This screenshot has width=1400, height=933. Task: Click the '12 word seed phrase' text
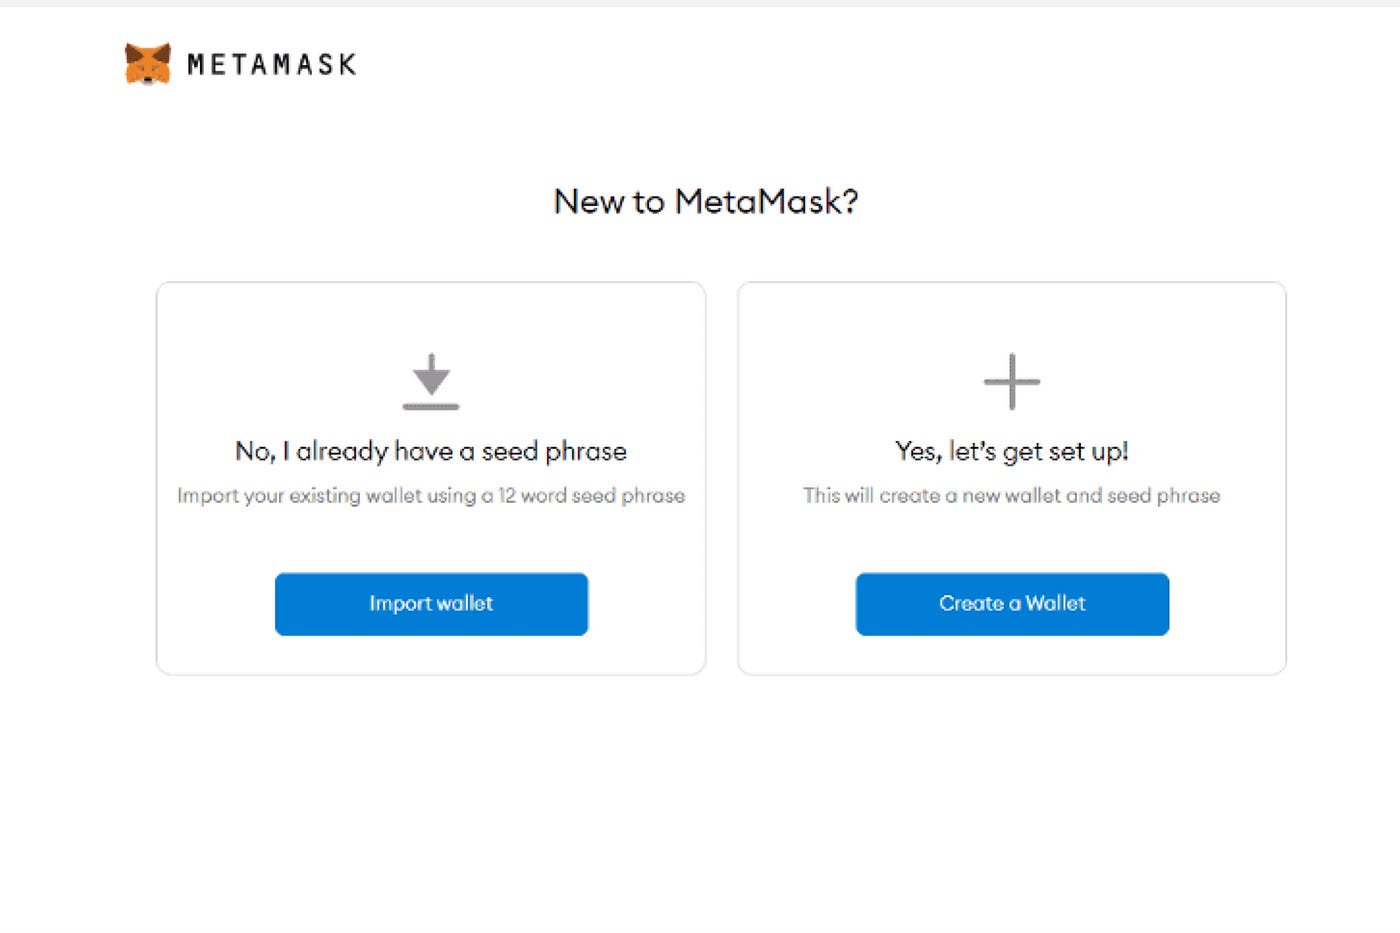pos(592,495)
